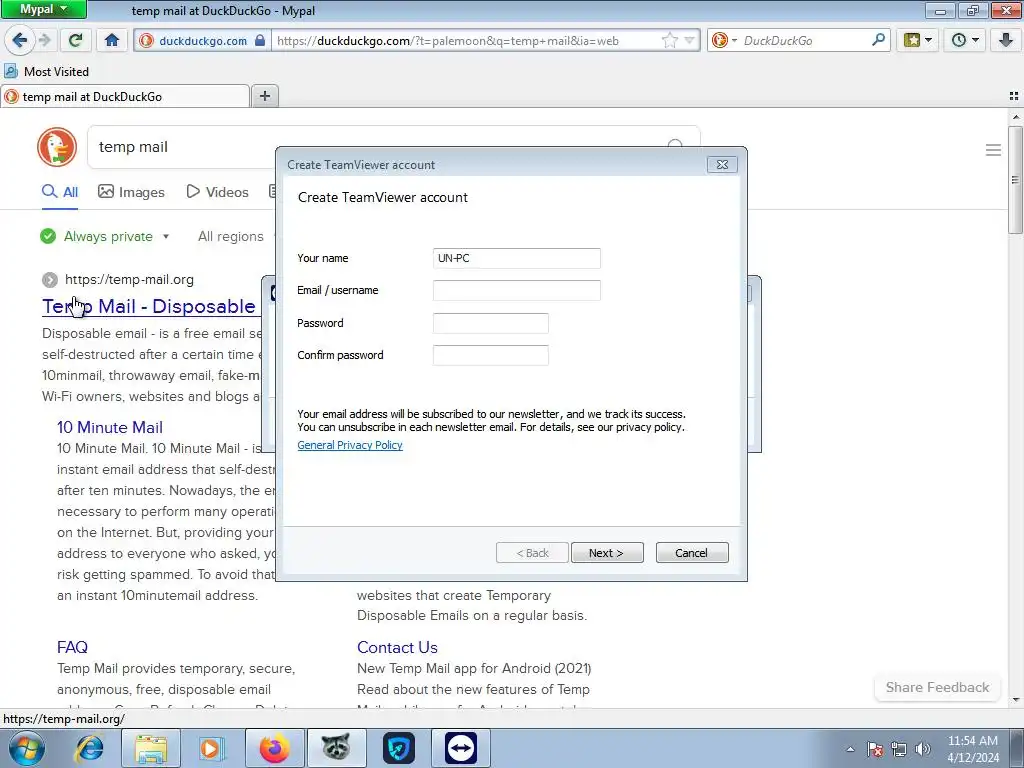1024x768 pixels.
Task: Open the All regions filter
Action: [231, 236]
